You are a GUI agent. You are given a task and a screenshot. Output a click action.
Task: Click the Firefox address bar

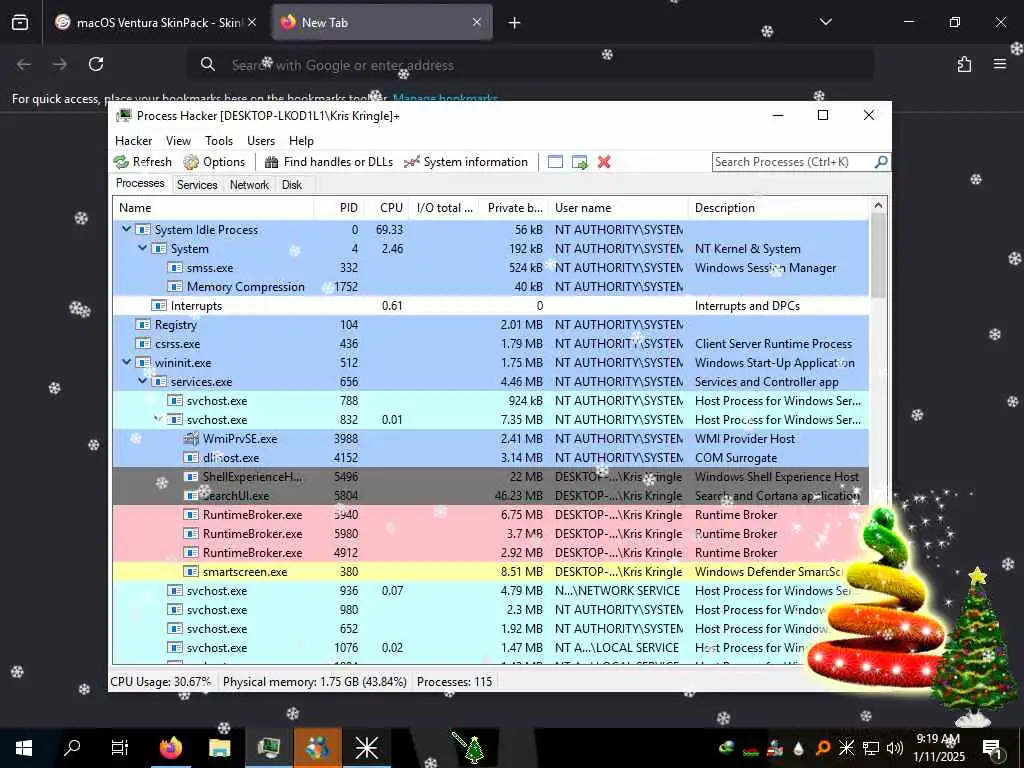(530, 65)
